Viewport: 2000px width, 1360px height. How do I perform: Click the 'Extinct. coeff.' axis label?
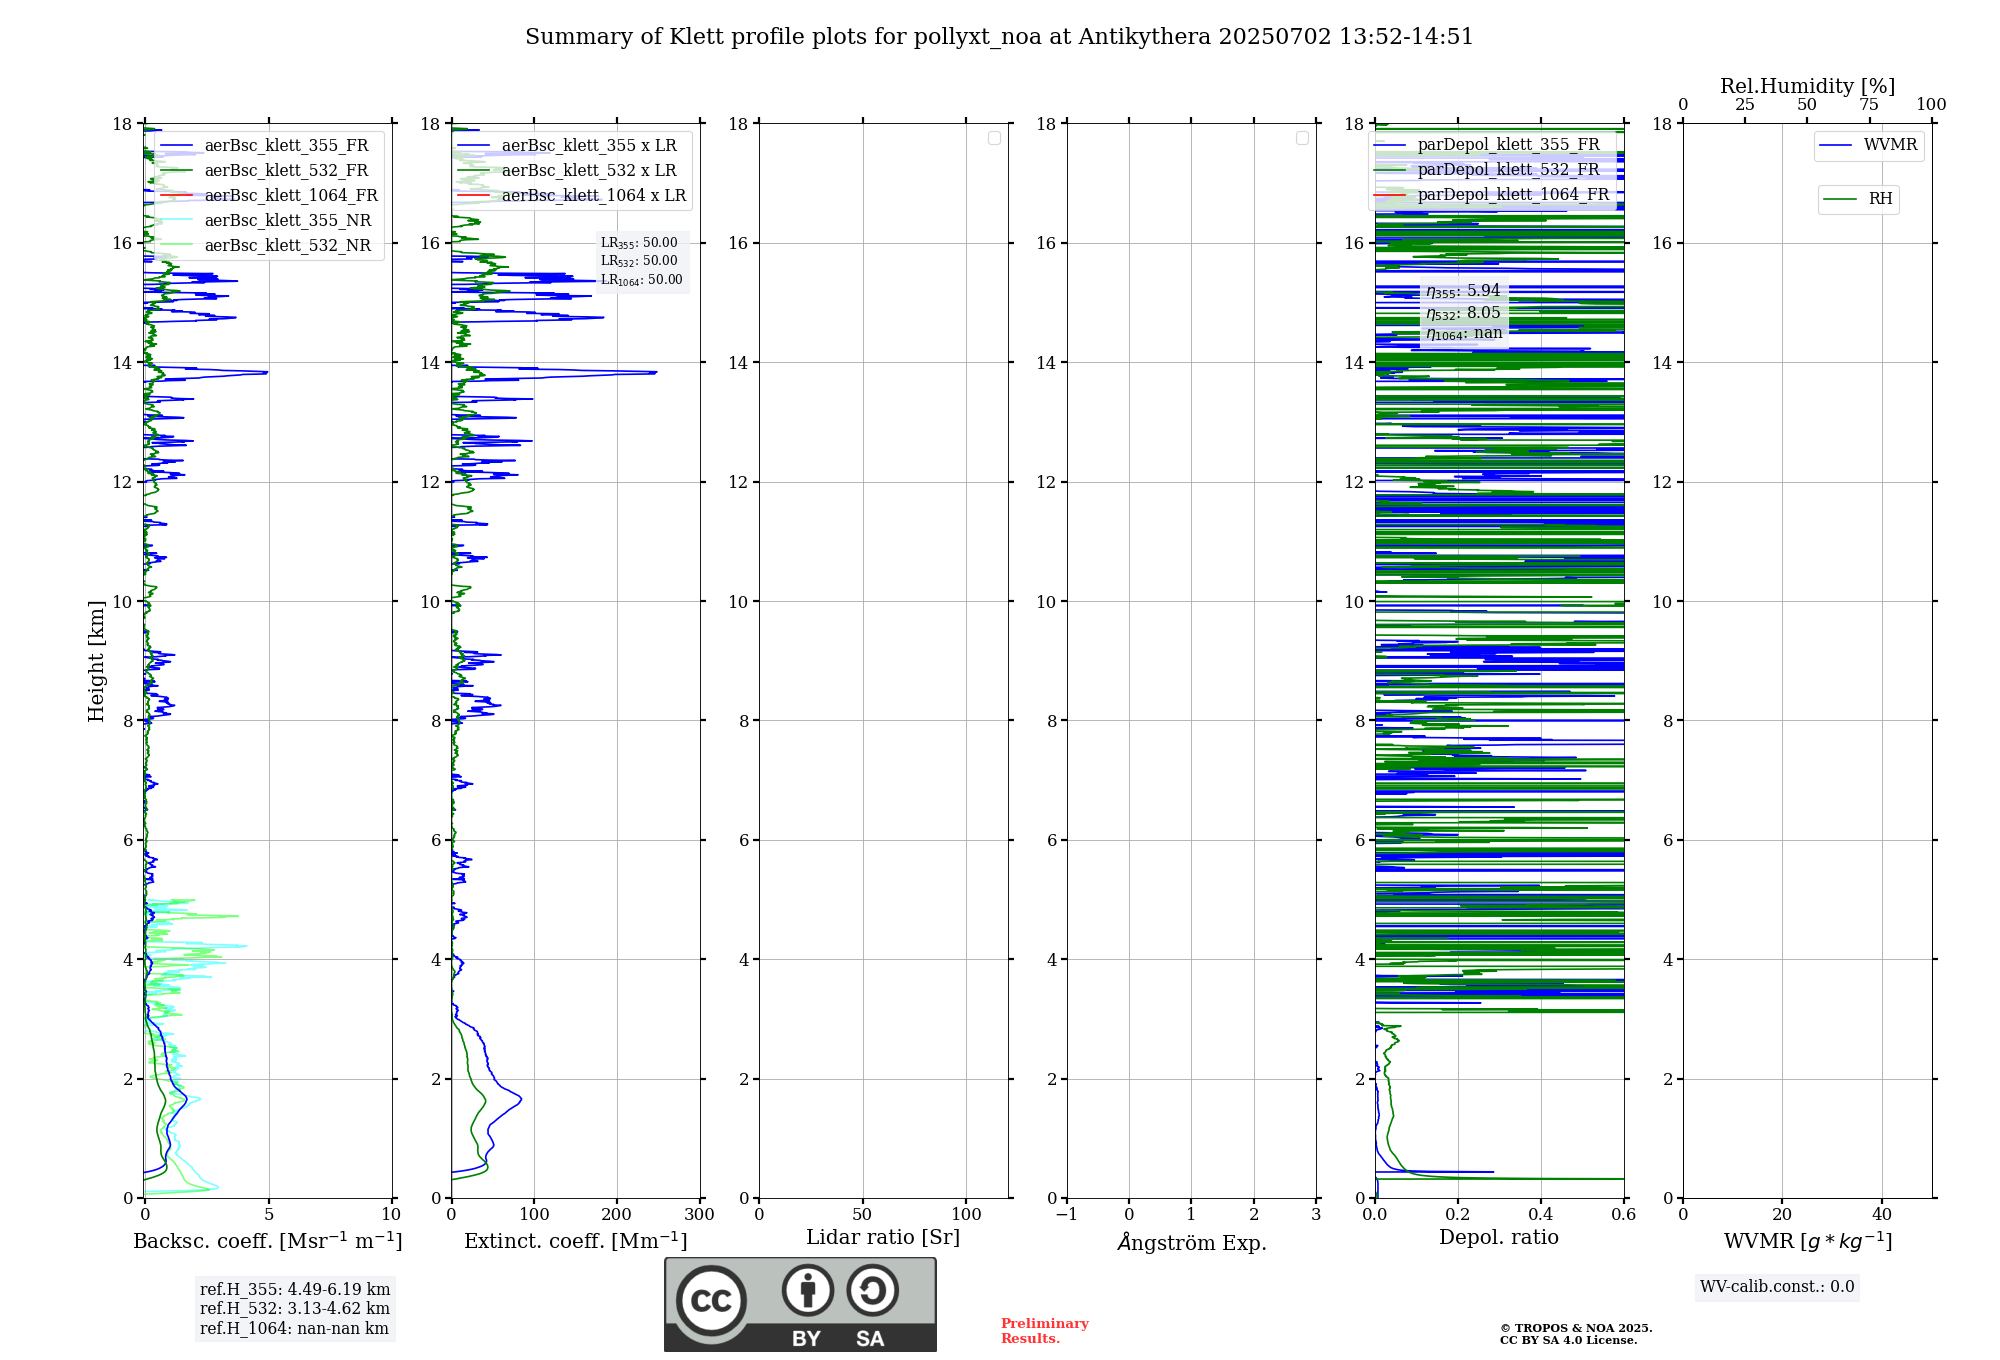pos(576,1241)
